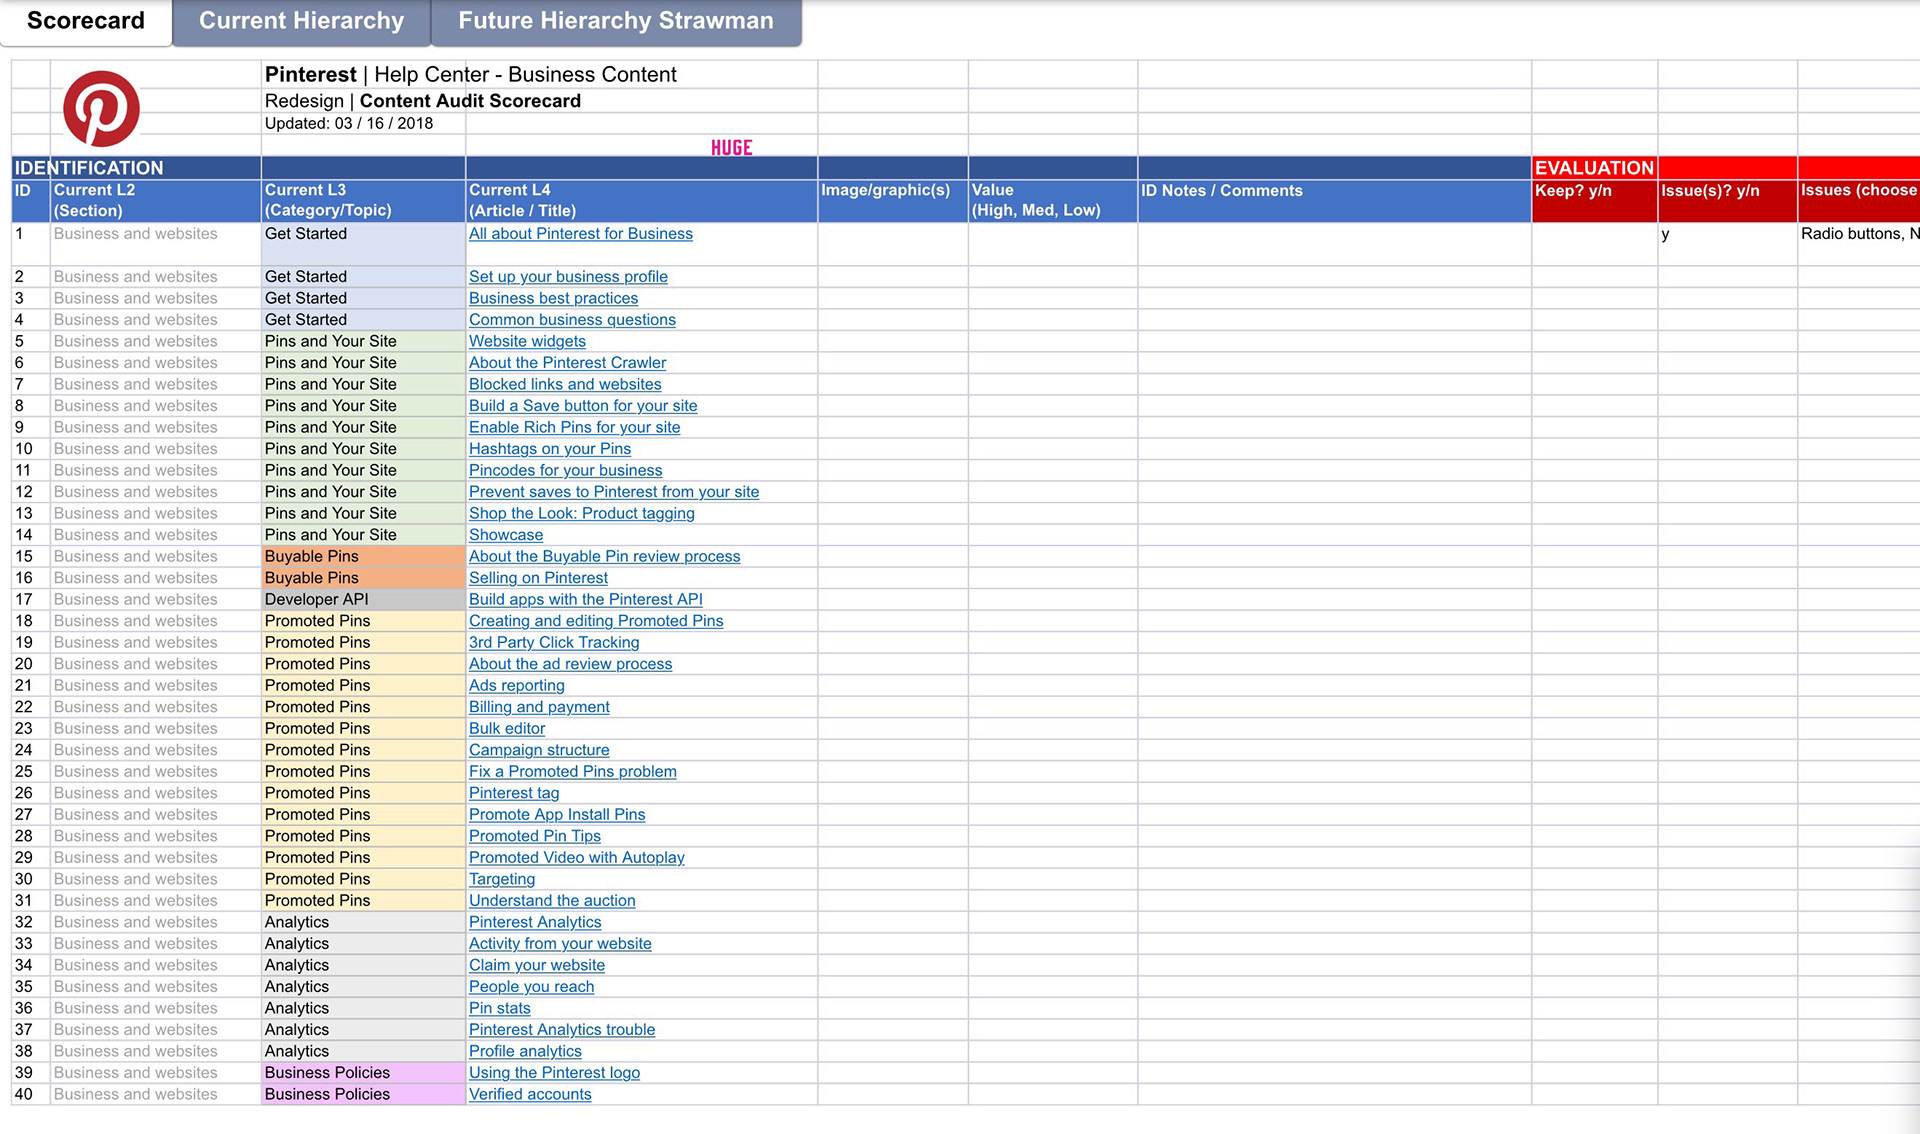
Task: Select the 'Current L3 (Category/Topic)' header cell
Action: [363, 200]
